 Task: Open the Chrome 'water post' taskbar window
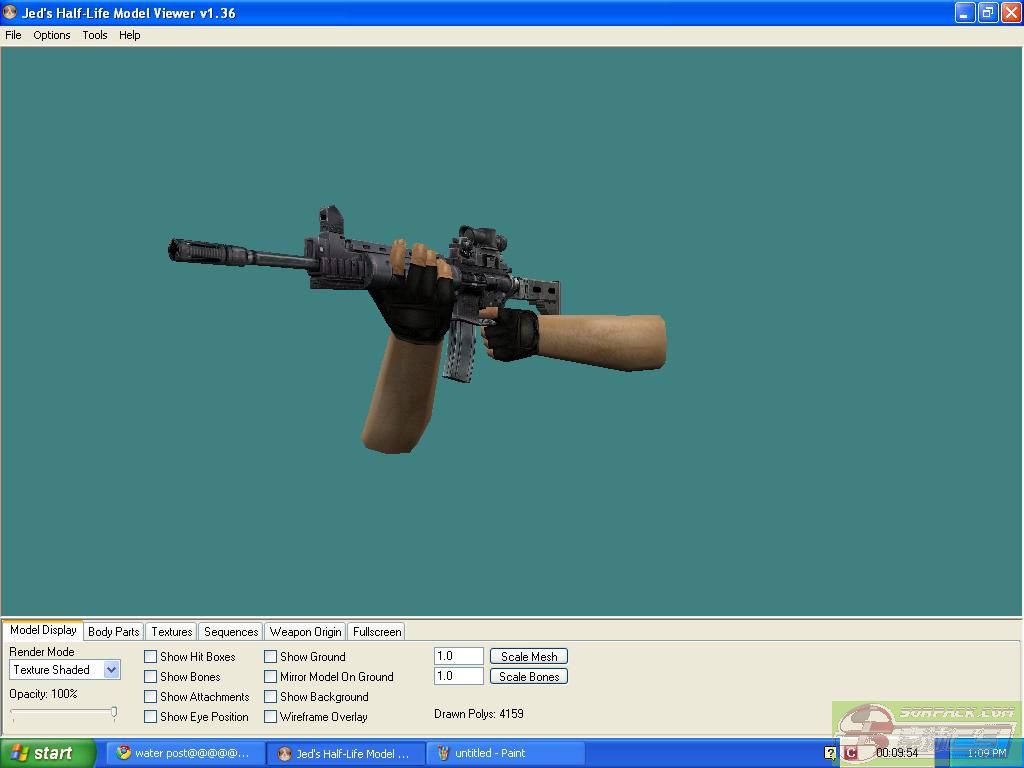(x=185, y=753)
